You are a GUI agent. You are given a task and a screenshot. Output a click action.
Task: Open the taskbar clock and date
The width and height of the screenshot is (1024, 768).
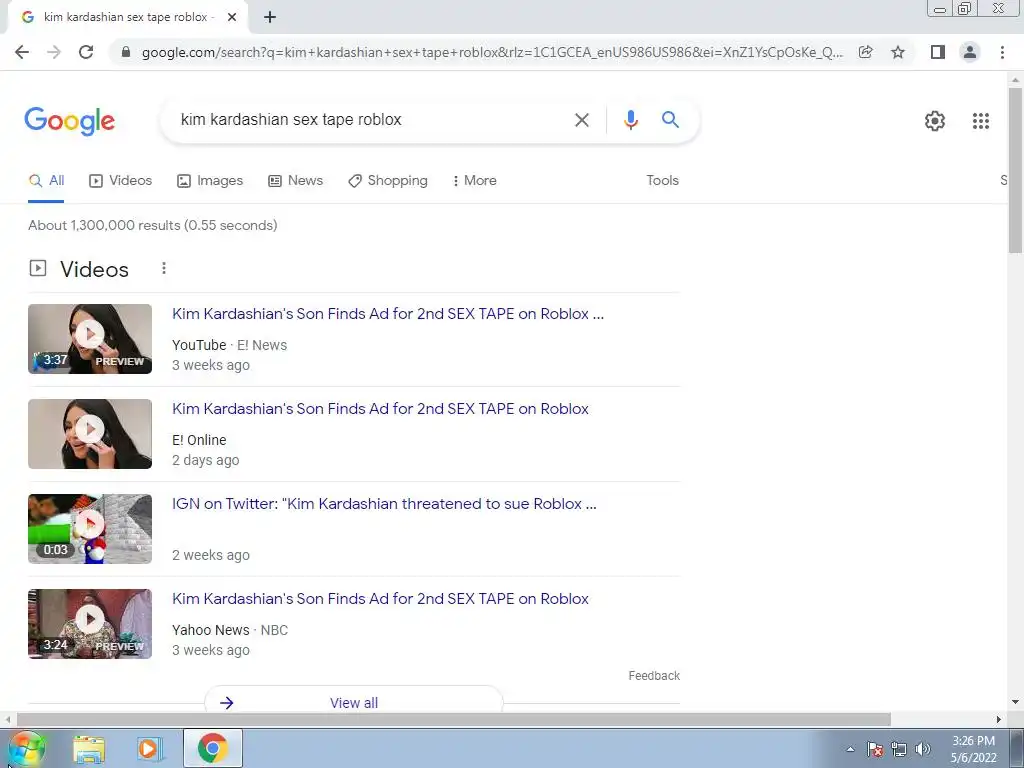pyautogui.click(x=973, y=749)
